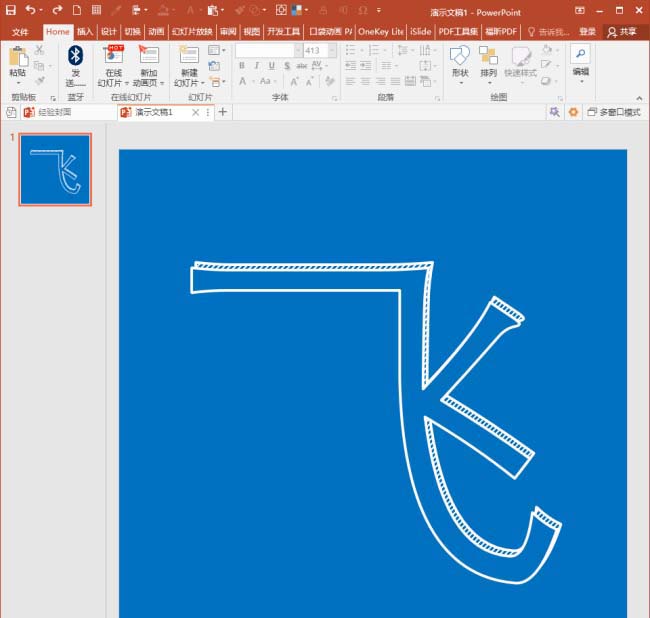Switch to the 插入 (Insert) ribbon tab

[x=85, y=31]
